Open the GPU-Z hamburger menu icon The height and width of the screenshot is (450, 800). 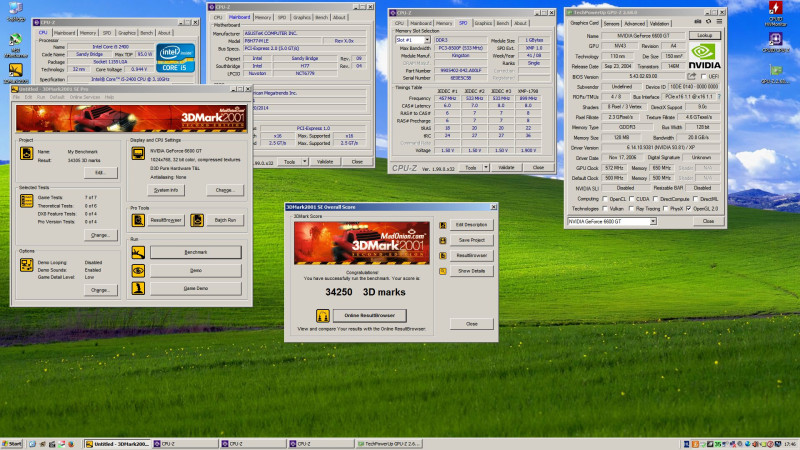coord(719,21)
